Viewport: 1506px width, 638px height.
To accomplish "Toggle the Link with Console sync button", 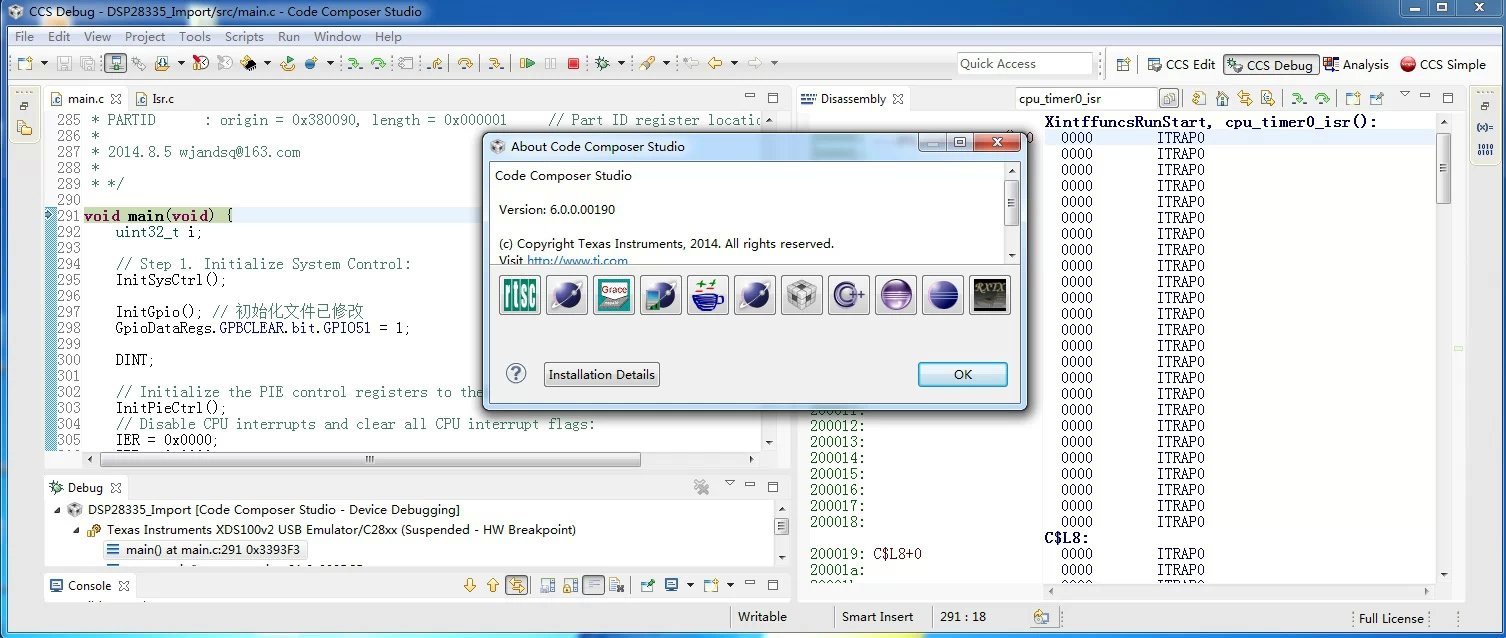I will 517,585.
